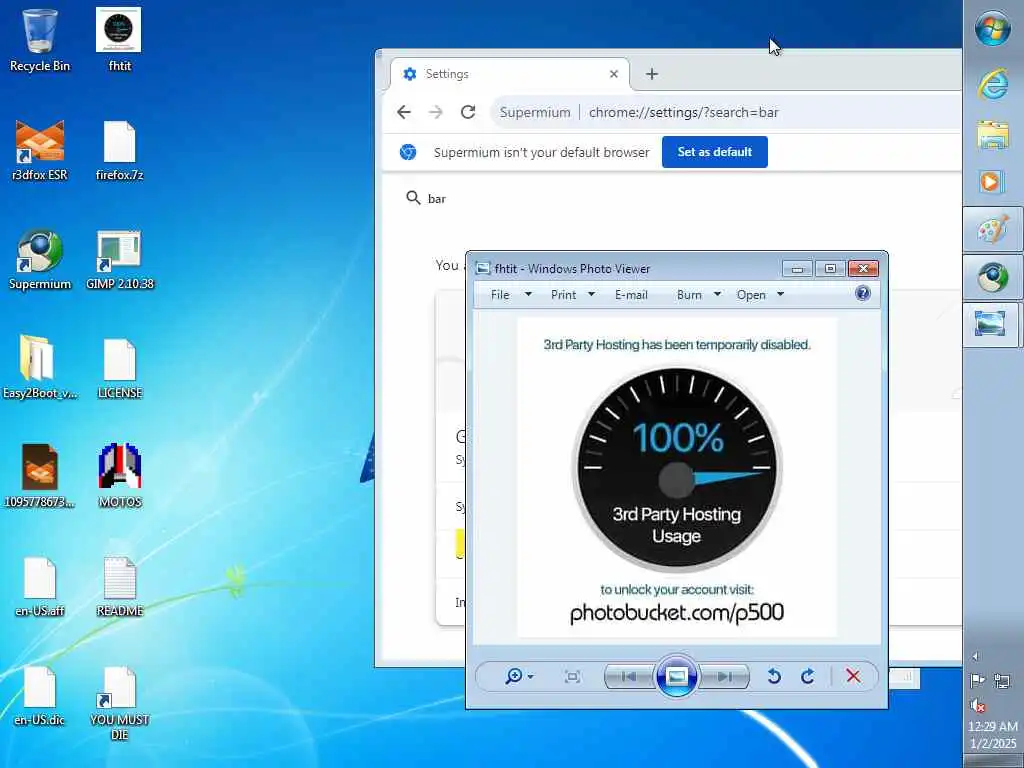Launch Internet Explorer from the taskbar
Screen dimensions: 1024x768
point(993,85)
